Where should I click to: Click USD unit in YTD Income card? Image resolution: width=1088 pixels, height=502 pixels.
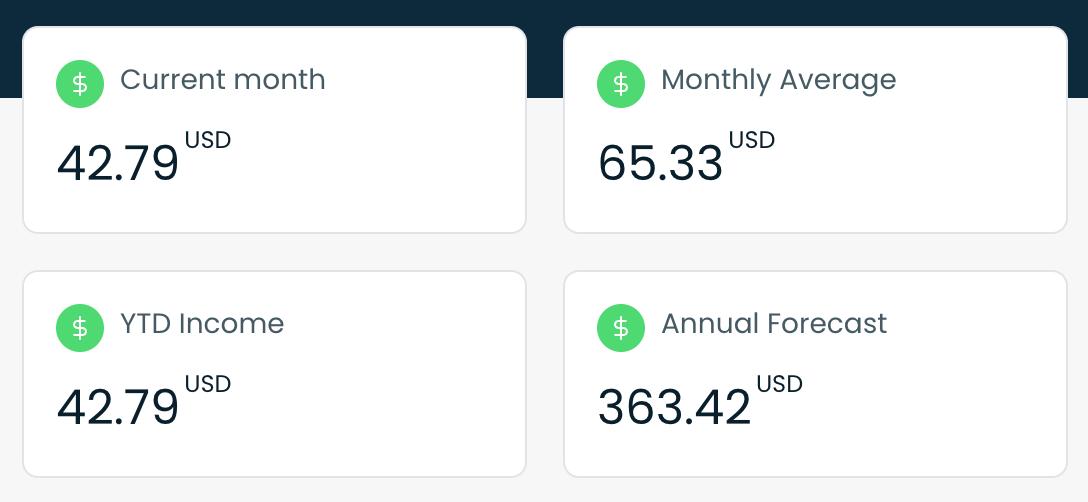click(x=208, y=384)
